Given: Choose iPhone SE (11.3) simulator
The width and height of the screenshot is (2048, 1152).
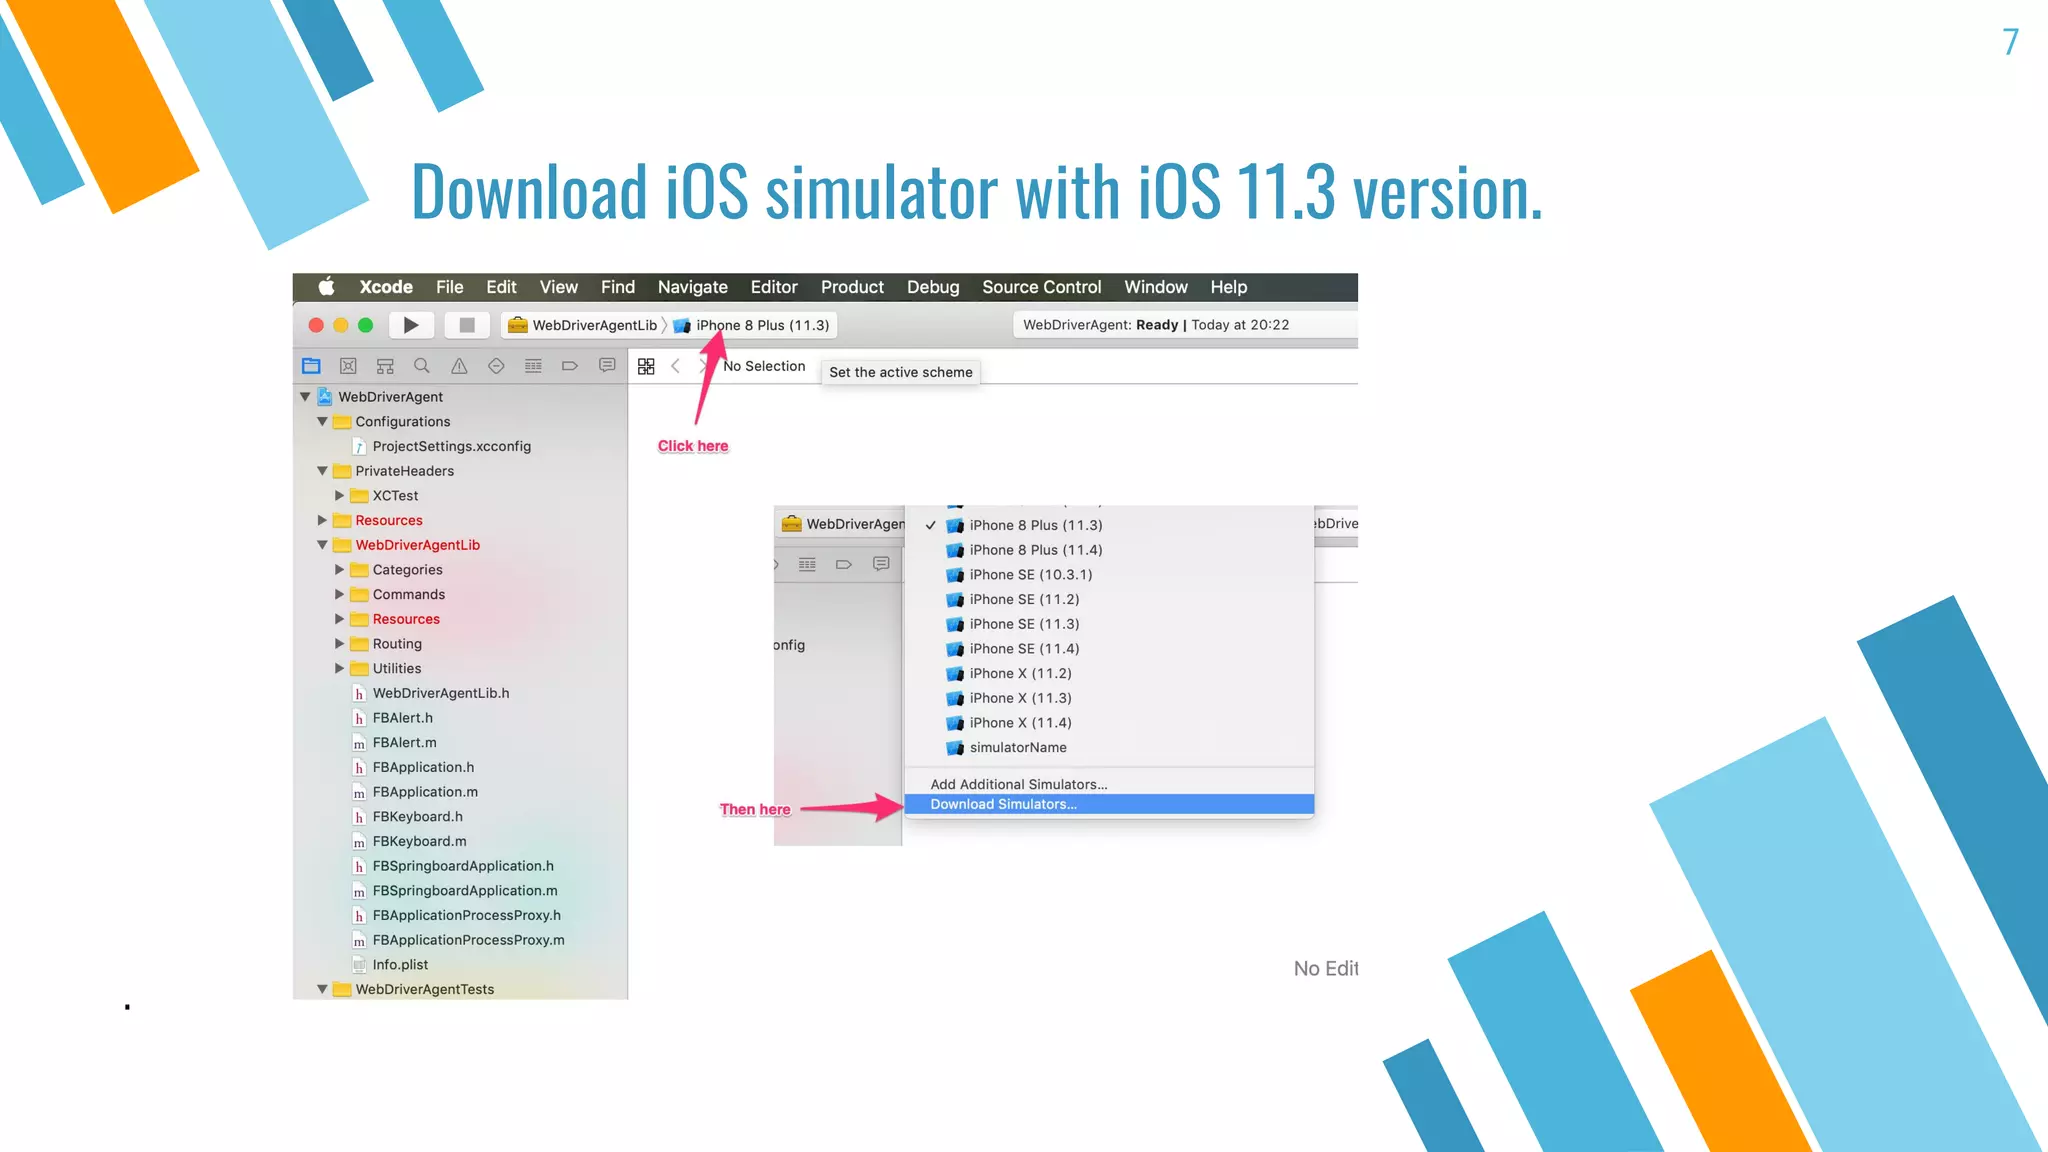Looking at the screenshot, I should [1108, 624].
